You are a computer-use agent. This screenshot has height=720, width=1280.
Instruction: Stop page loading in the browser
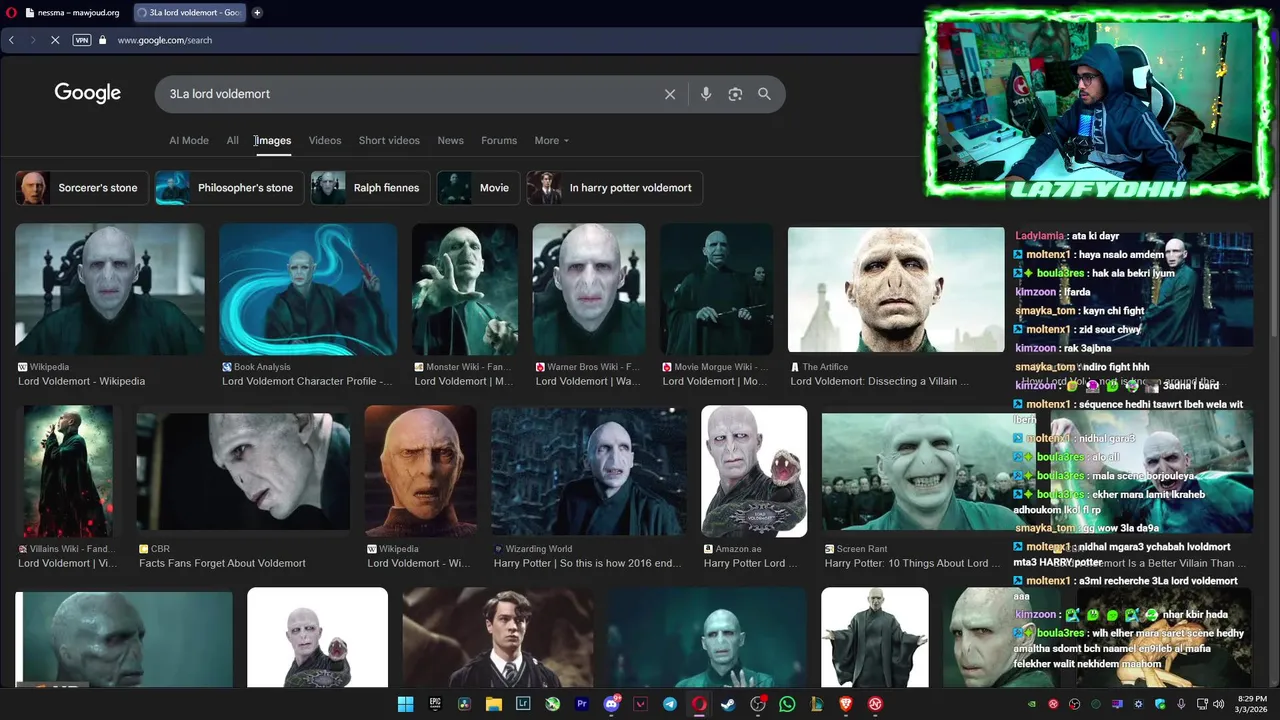pyautogui.click(x=55, y=40)
